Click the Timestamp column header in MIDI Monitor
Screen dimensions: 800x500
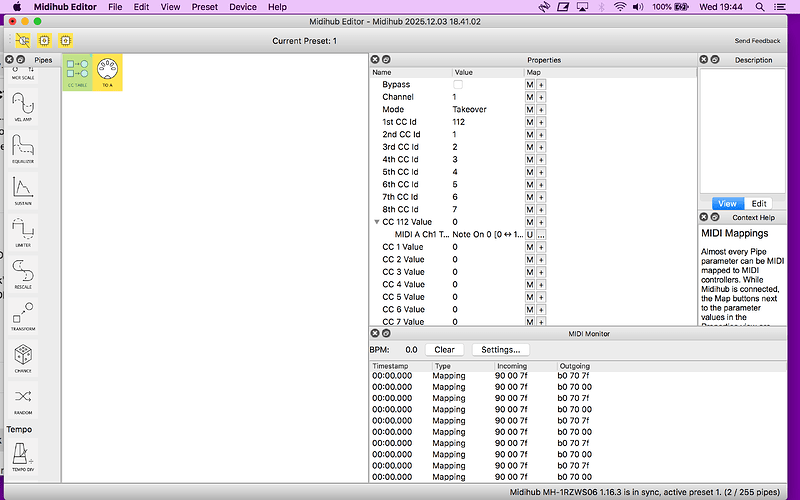[401, 366]
